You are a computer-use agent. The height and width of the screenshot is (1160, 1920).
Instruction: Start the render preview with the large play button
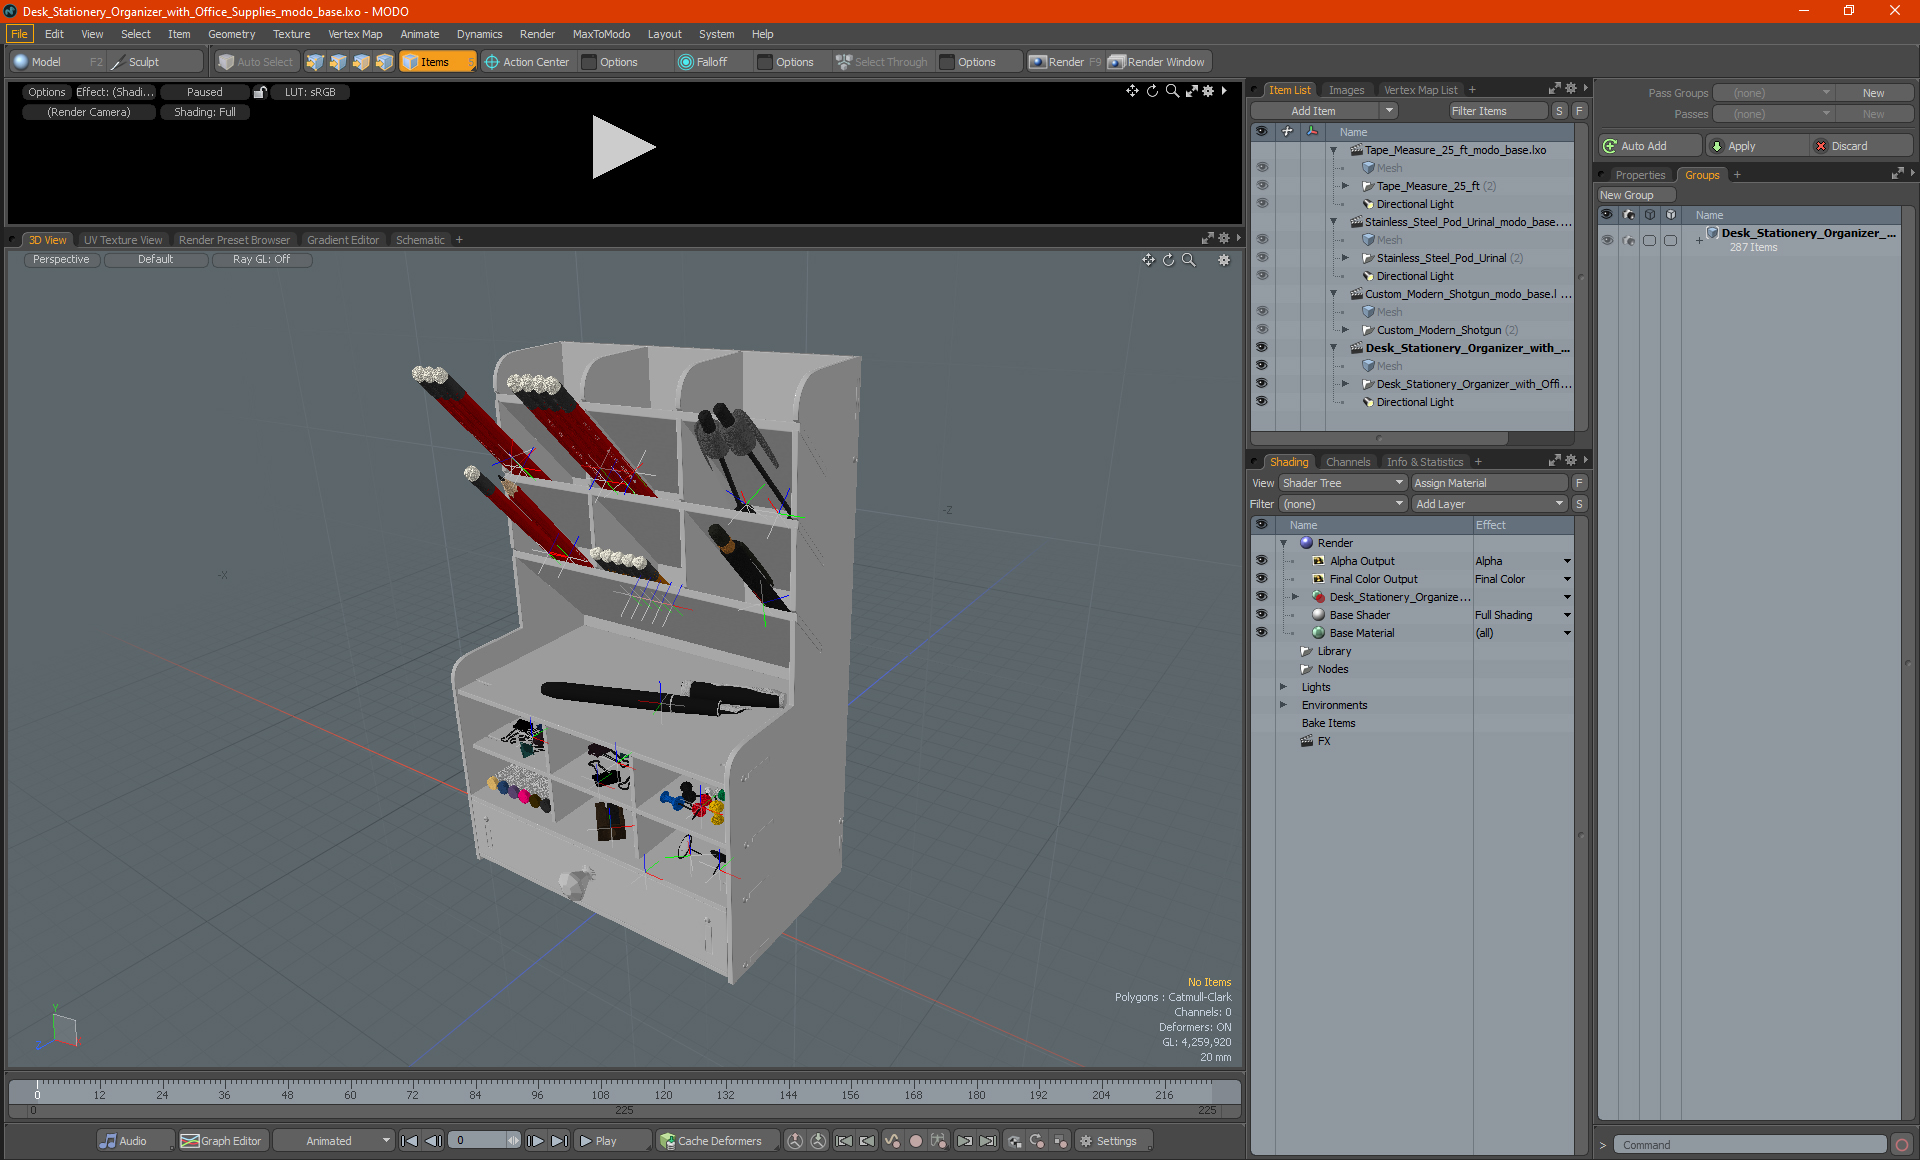pos(623,147)
